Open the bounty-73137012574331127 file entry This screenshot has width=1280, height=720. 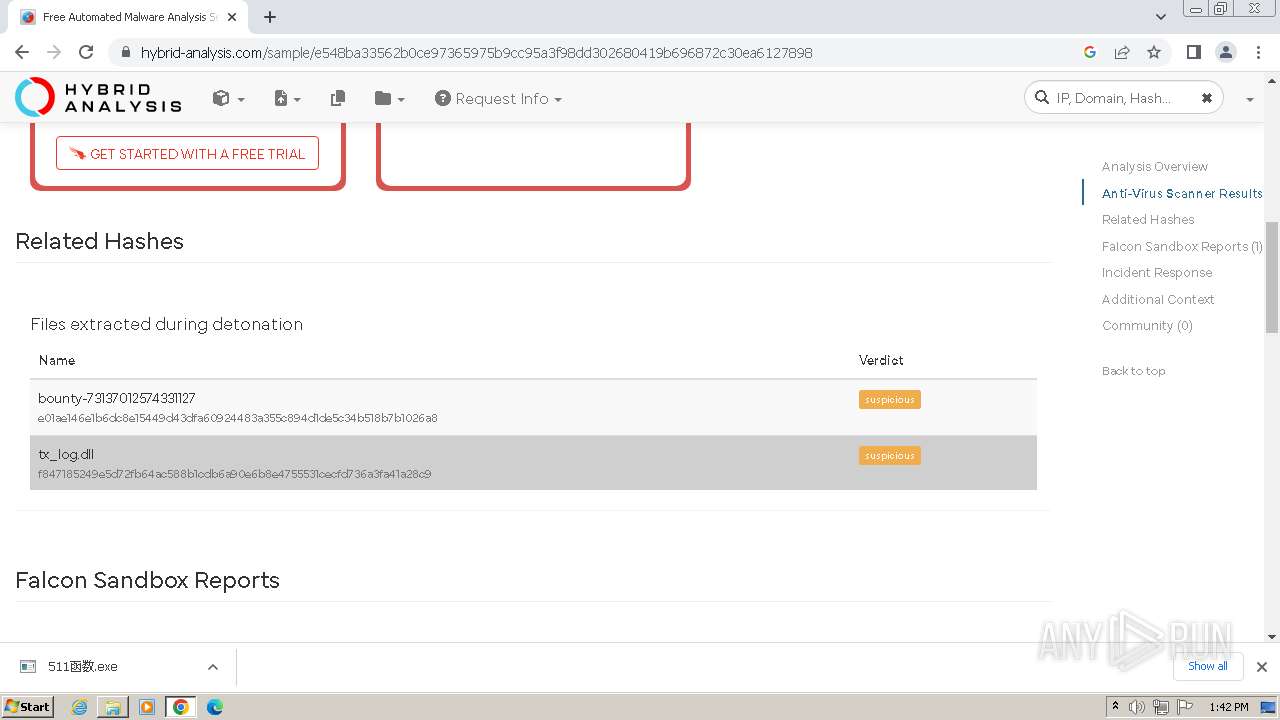(117, 398)
